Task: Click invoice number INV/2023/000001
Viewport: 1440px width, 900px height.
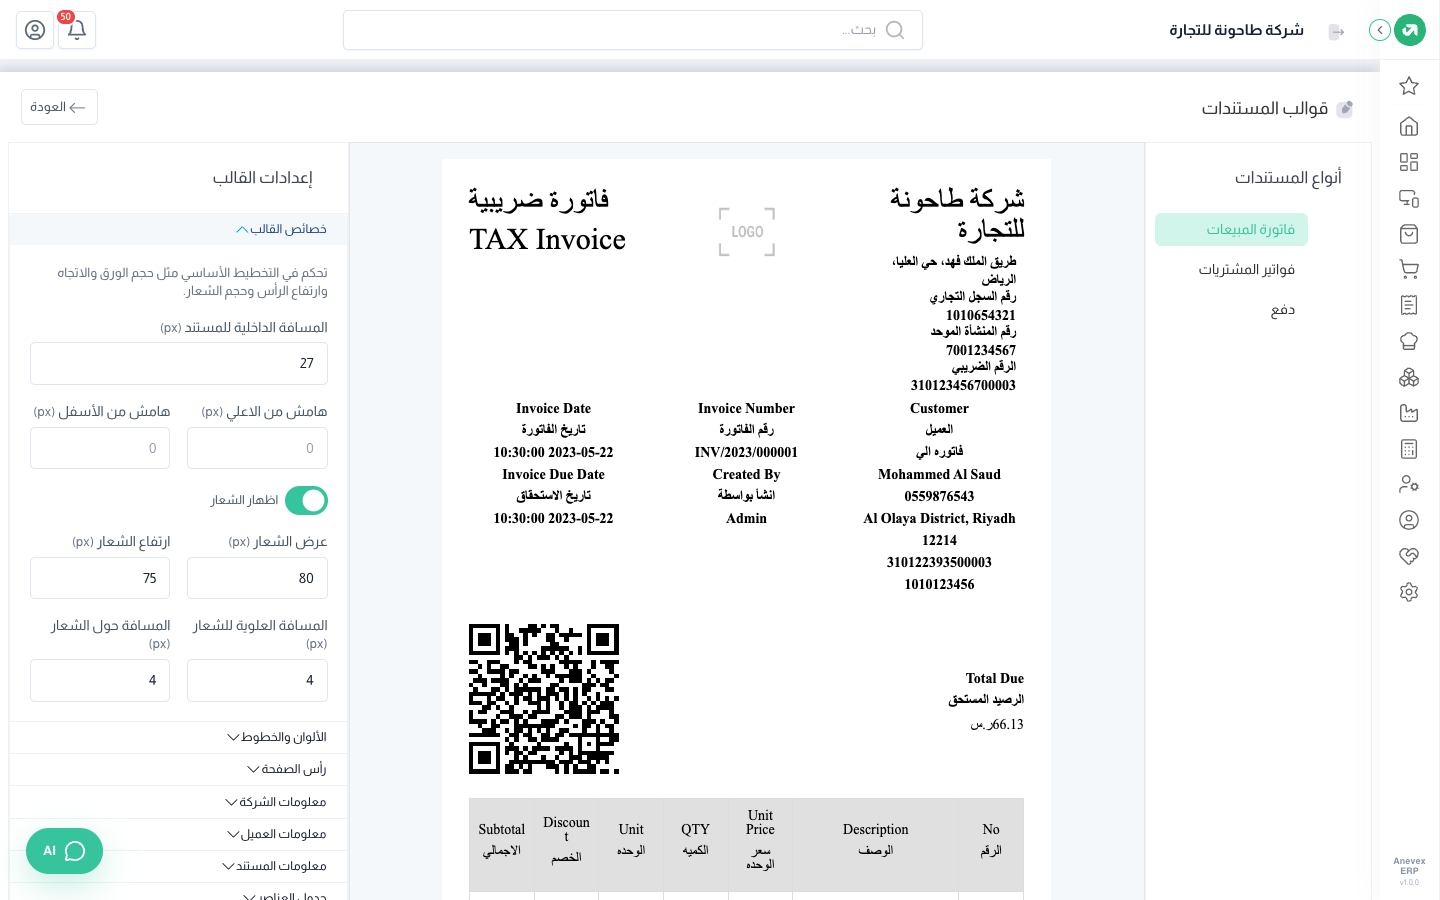Action: pos(746,452)
